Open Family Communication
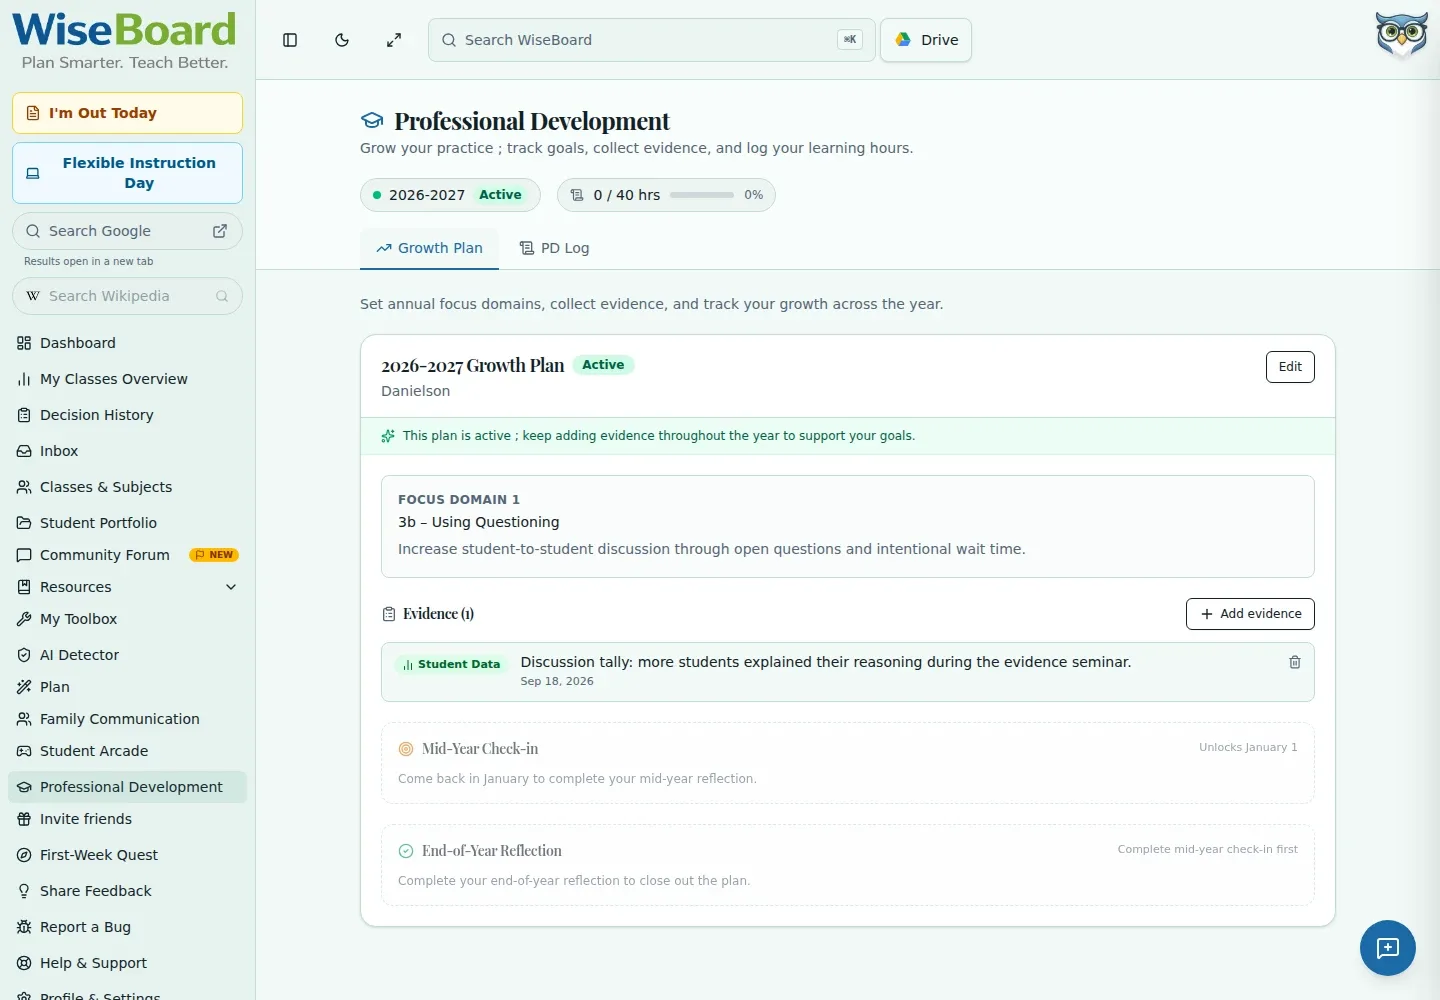 [127, 719]
